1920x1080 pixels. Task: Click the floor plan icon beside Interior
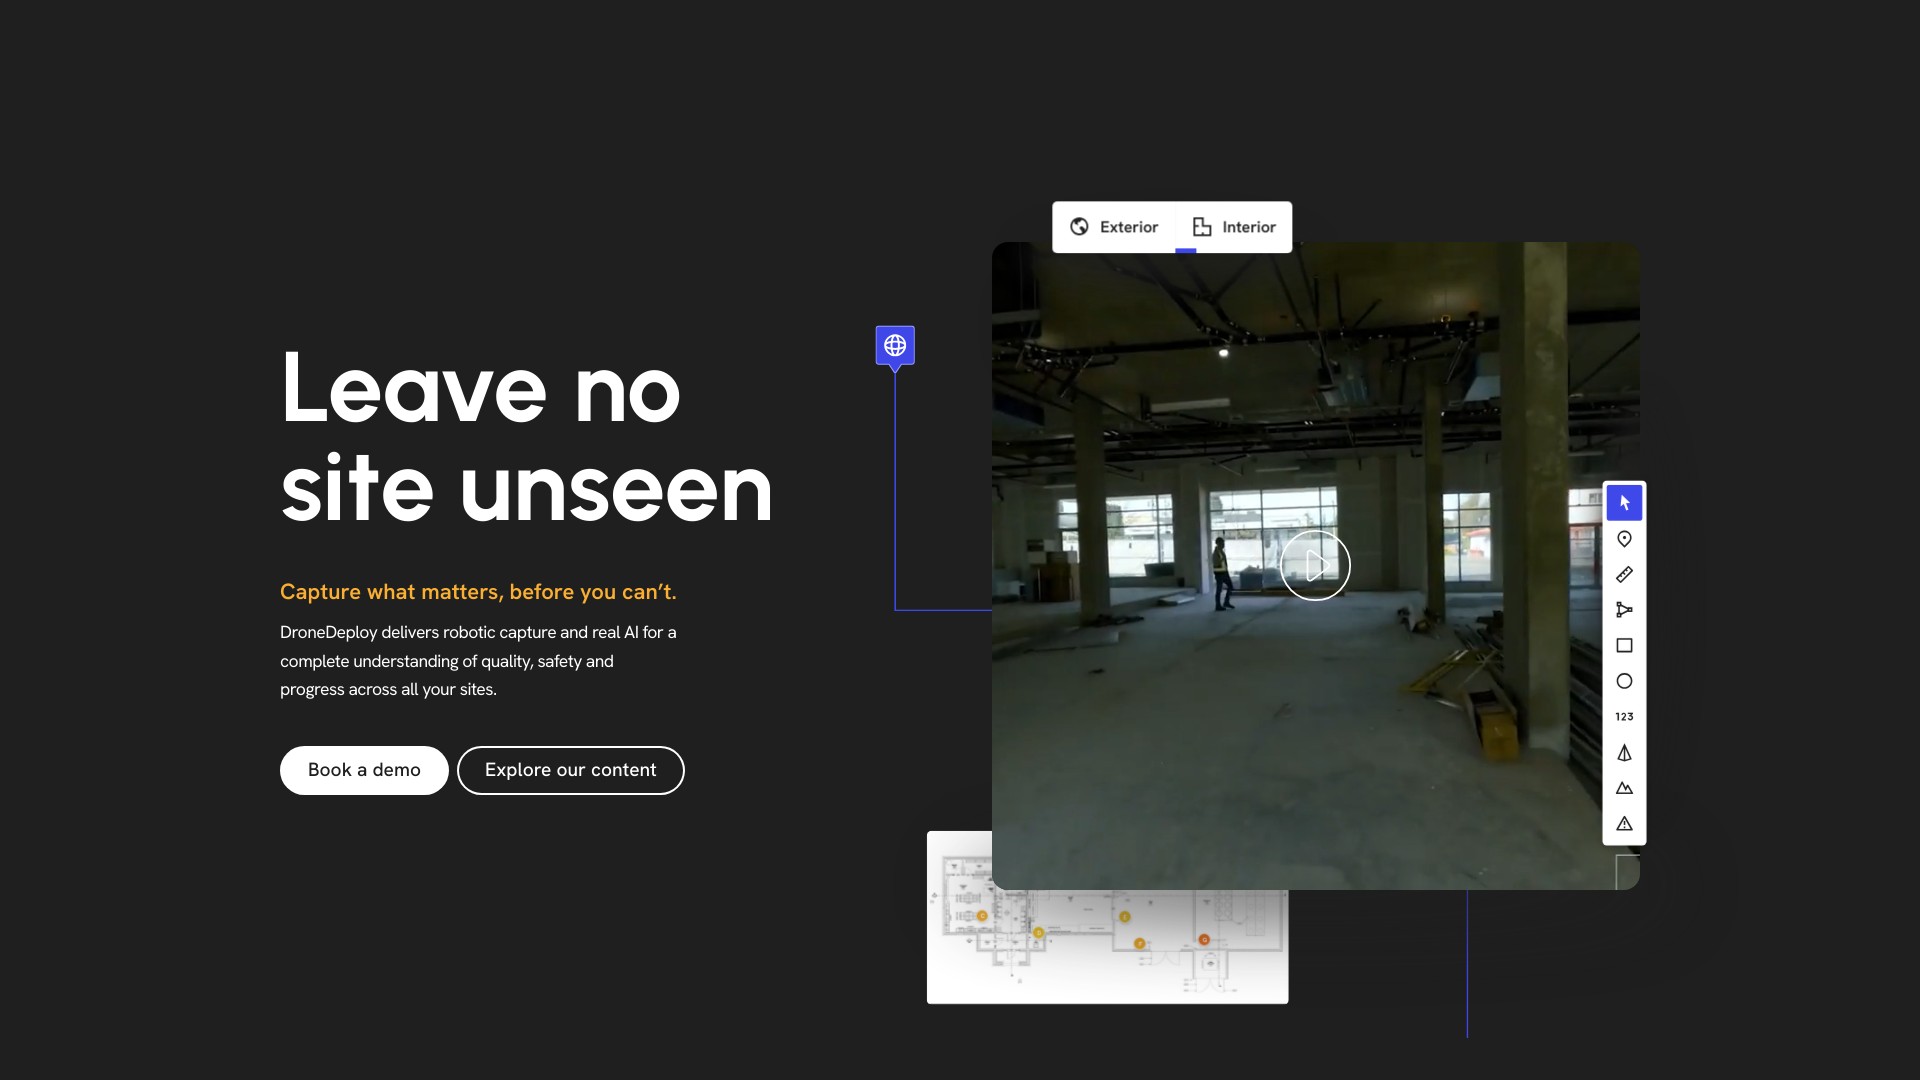pyautogui.click(x=1202, y=227)
